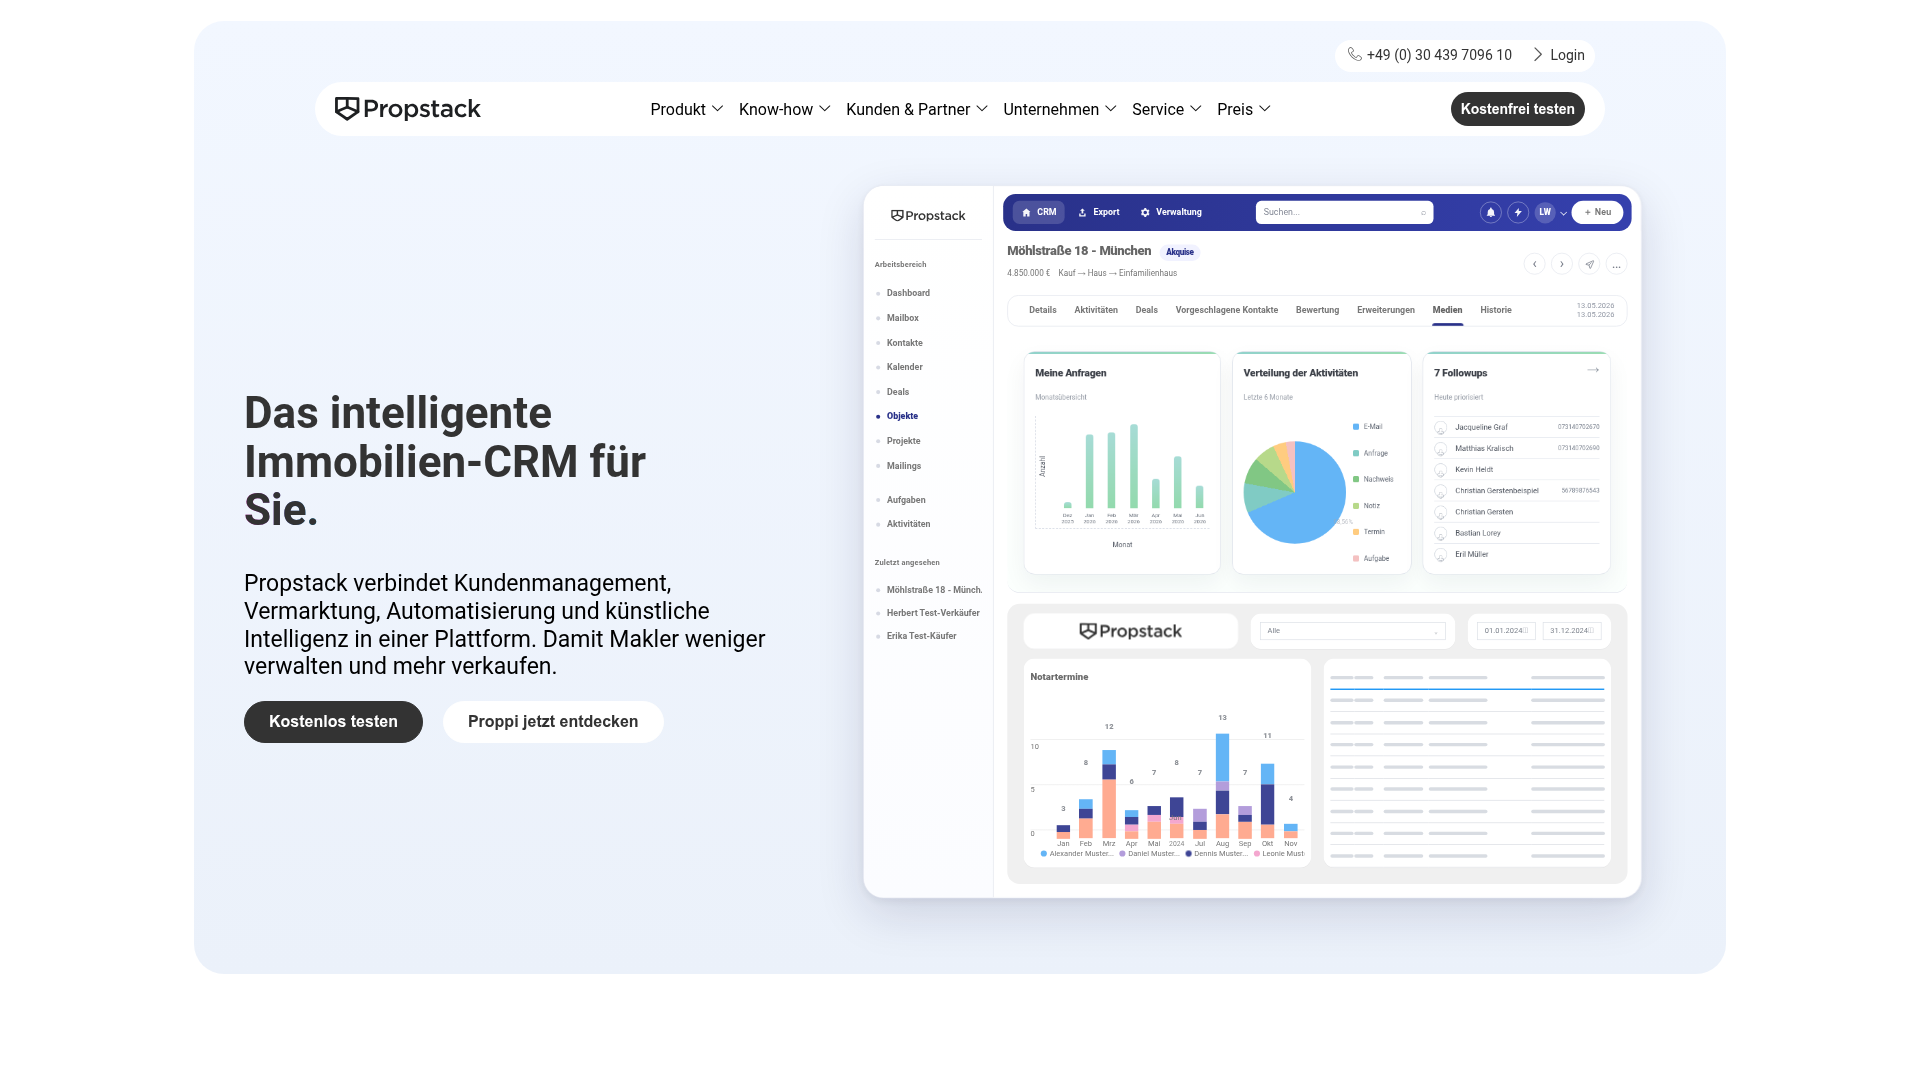Expand the Know-how dropdown
Viewport: 1920px width, 1080px height.
point(785,109)
